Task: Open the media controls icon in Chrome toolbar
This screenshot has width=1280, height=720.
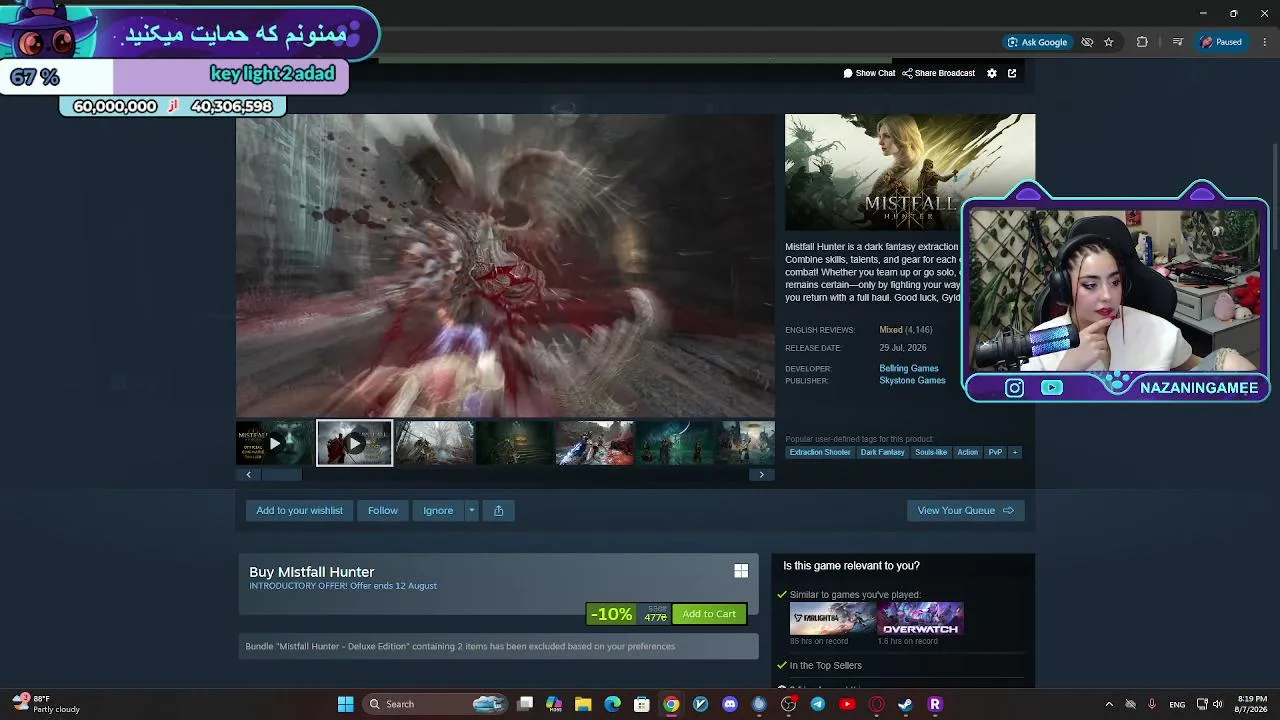Action: coord(1177,42)
